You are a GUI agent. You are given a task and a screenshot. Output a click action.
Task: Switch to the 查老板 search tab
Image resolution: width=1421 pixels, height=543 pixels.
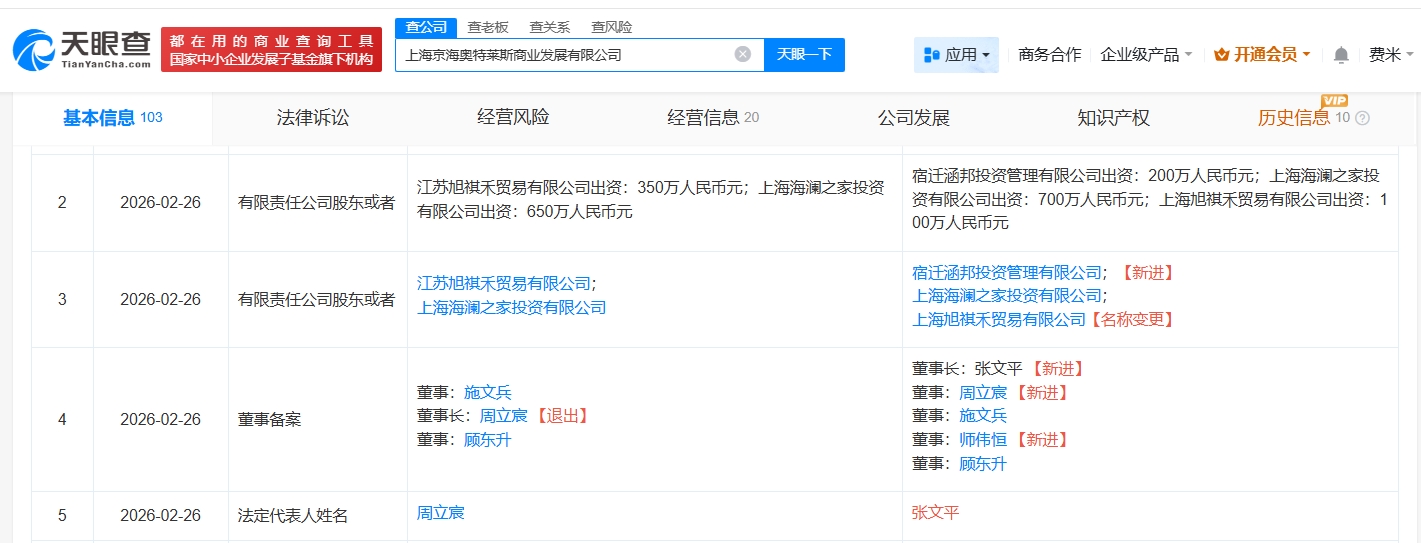488,27
